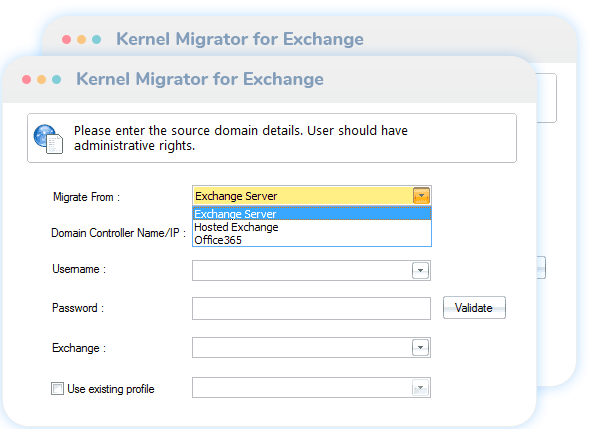Click the Domain Controller Name/IP label
This screenshot has width=599, height=429.
[118, 233]
